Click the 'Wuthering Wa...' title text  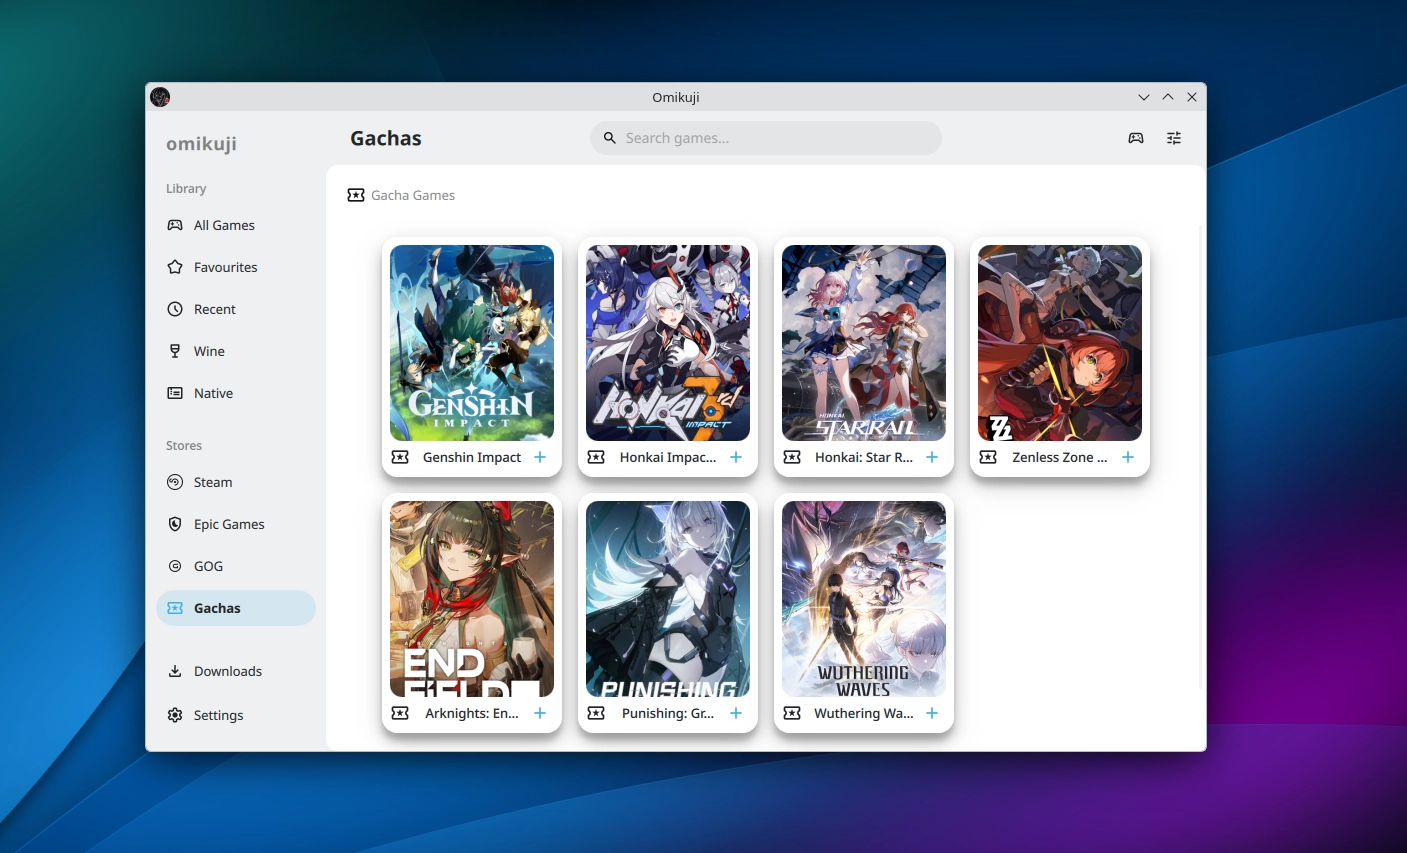[x=864, y=713]
